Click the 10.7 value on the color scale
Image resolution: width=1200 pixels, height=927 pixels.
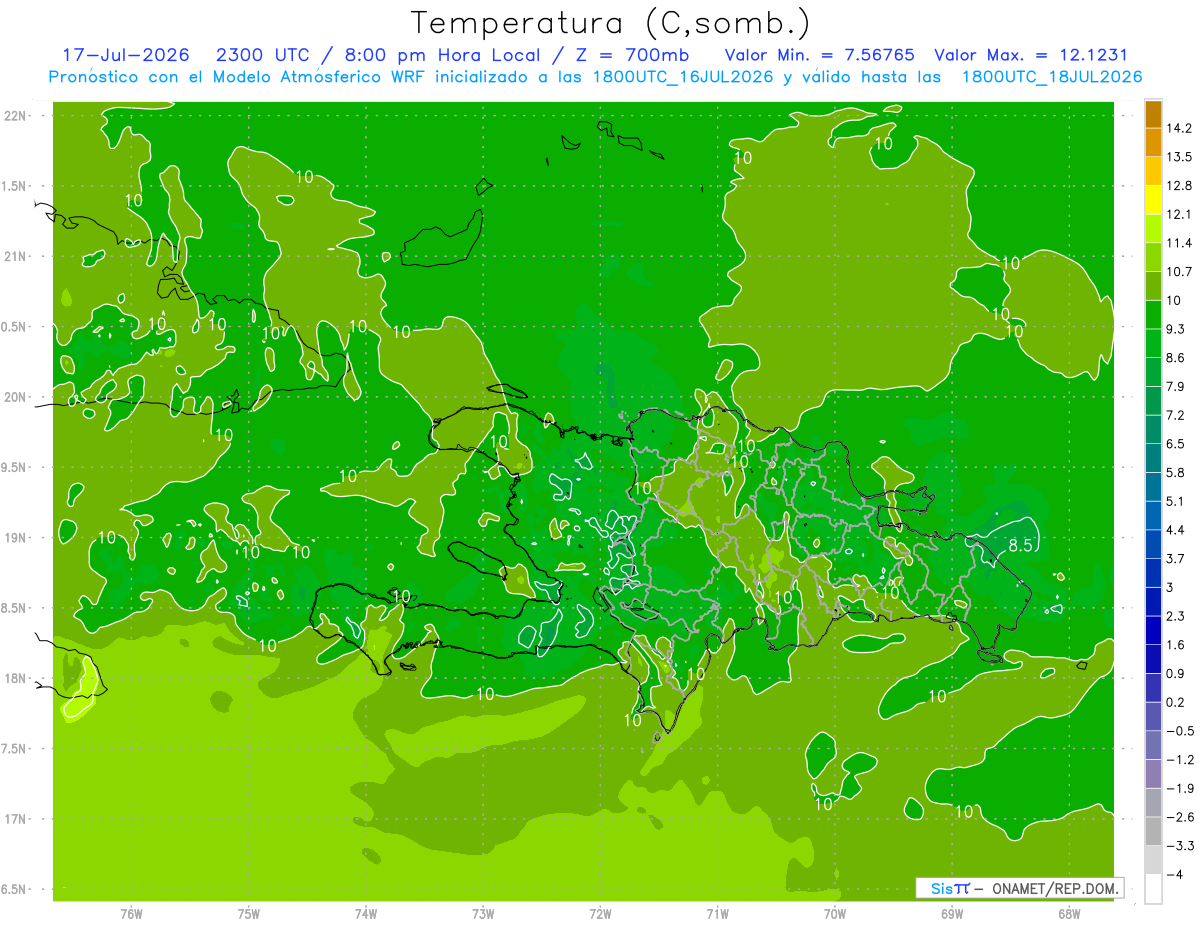tap(1180, 270)
